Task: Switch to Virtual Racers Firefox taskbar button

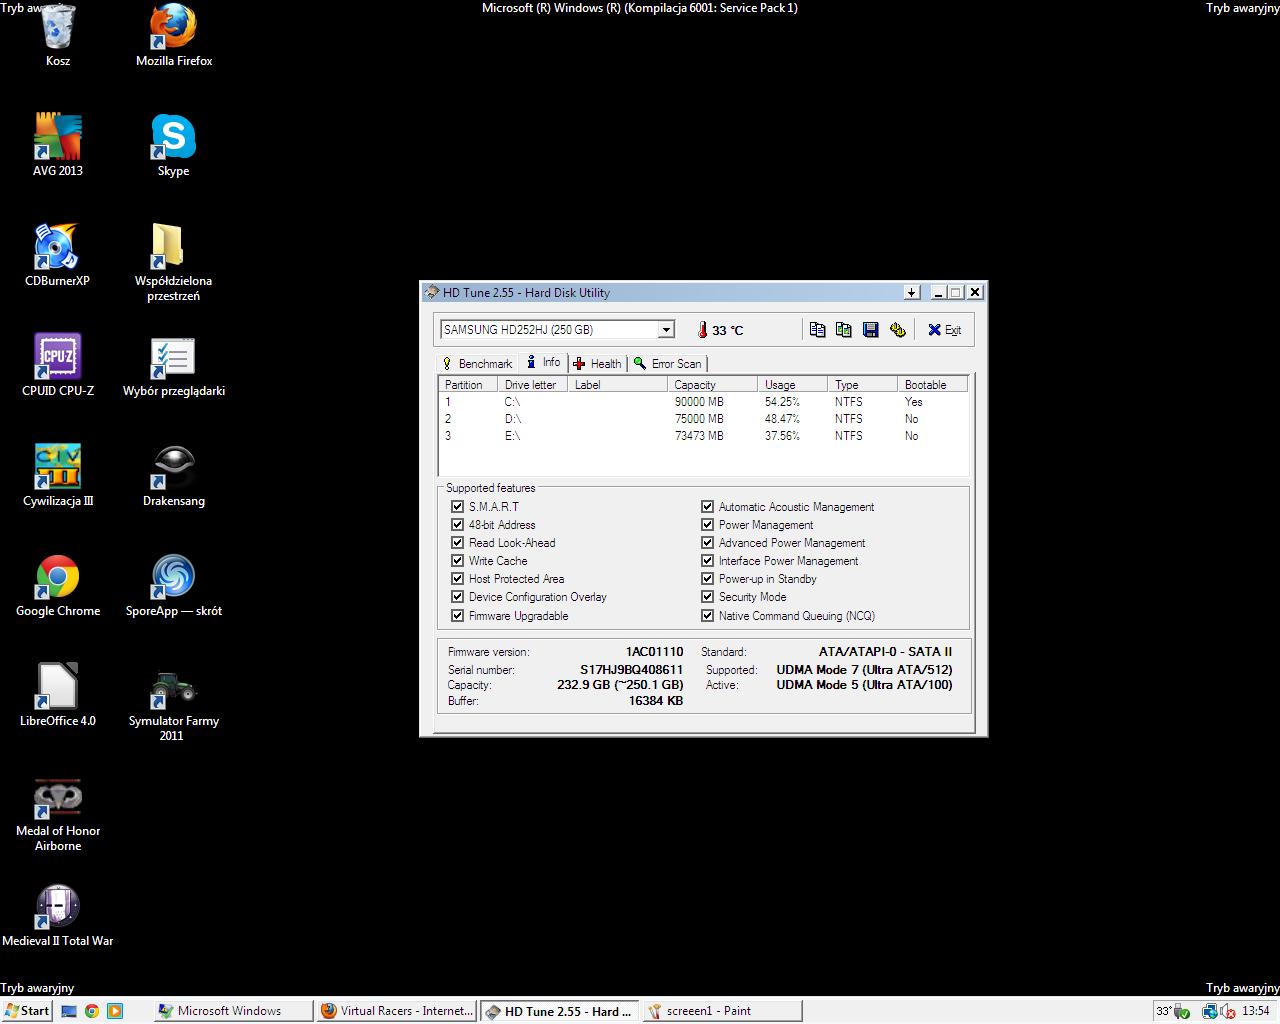Action: [x=397, y=1011]
